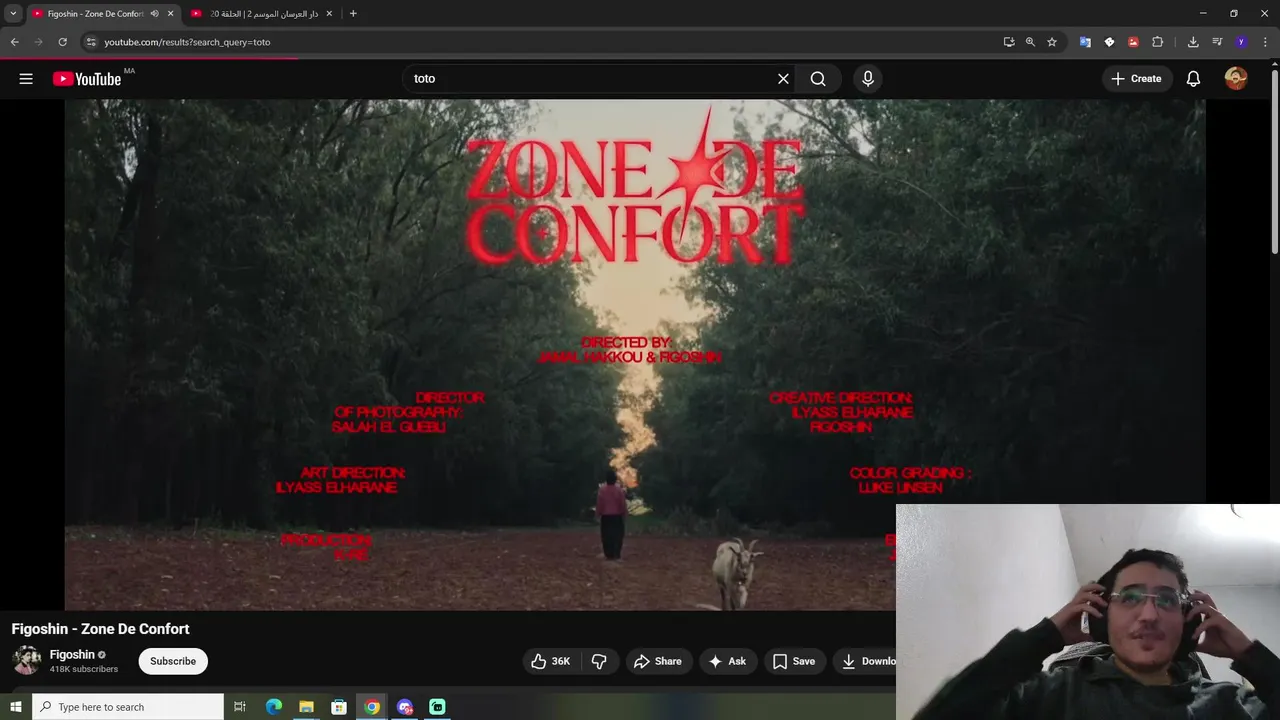The width and height of the screenshot is (1280, 720).
Task: Go back with the browser back arrow
Action: (x=14, y=42)
